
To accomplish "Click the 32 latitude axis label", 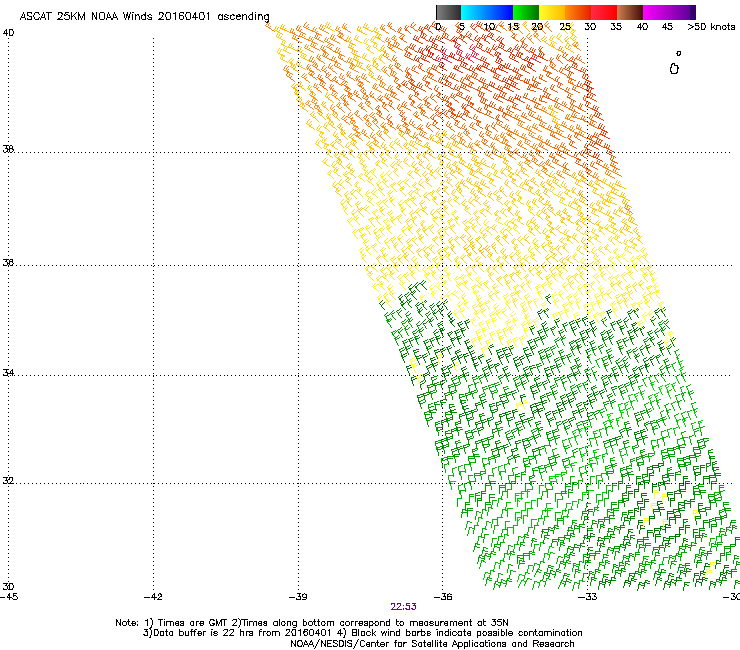I will 8,481.
